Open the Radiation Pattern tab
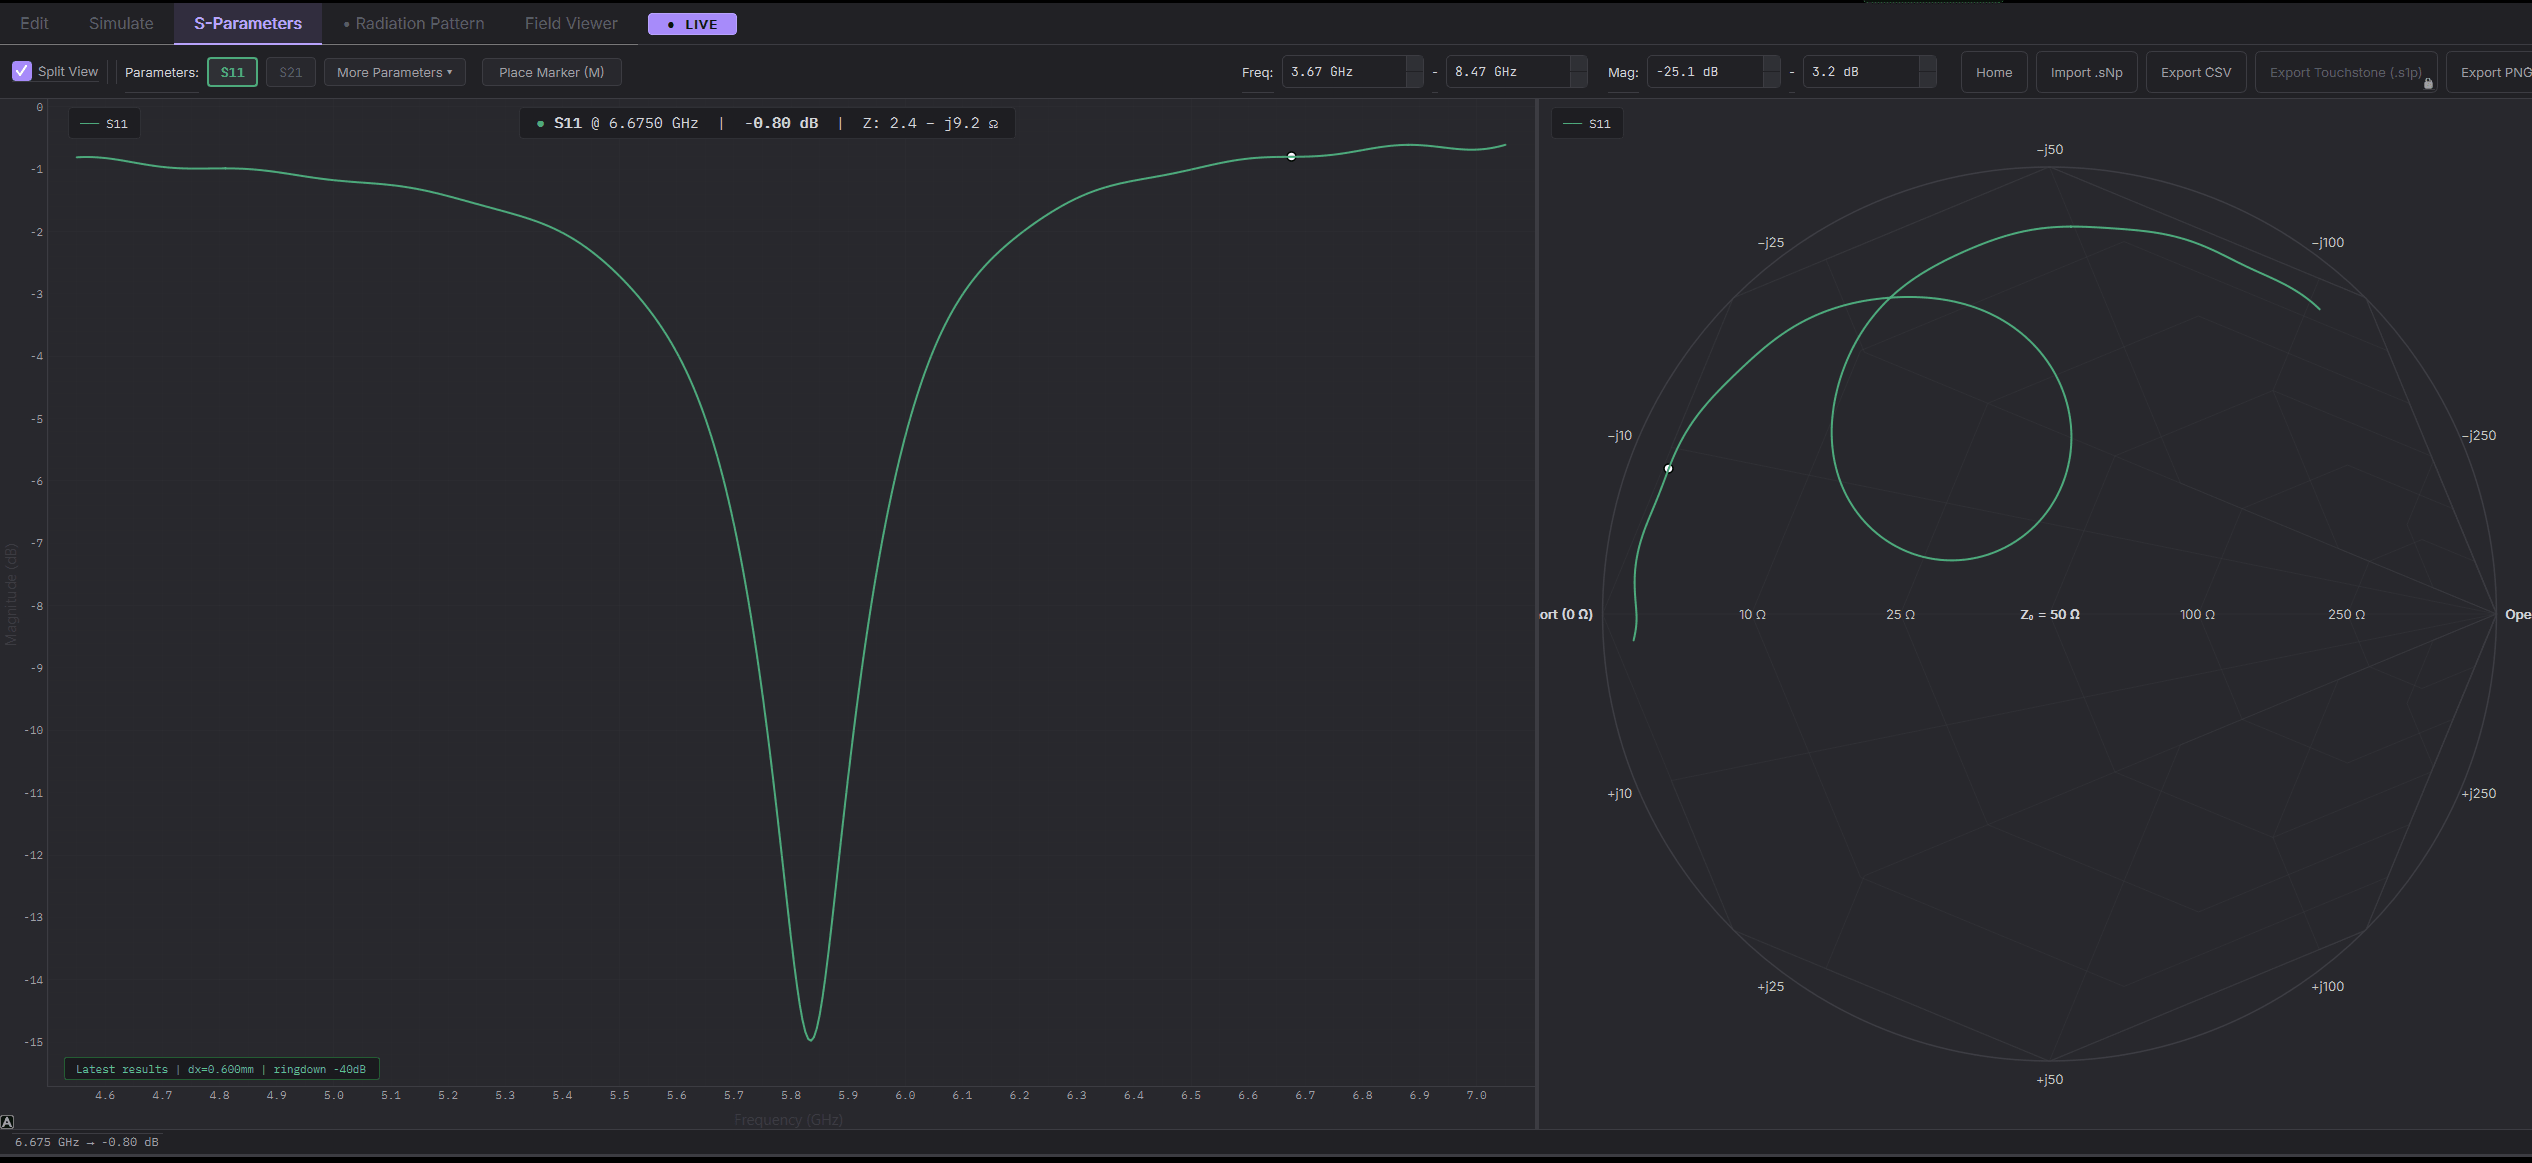 tap(414, 23)
